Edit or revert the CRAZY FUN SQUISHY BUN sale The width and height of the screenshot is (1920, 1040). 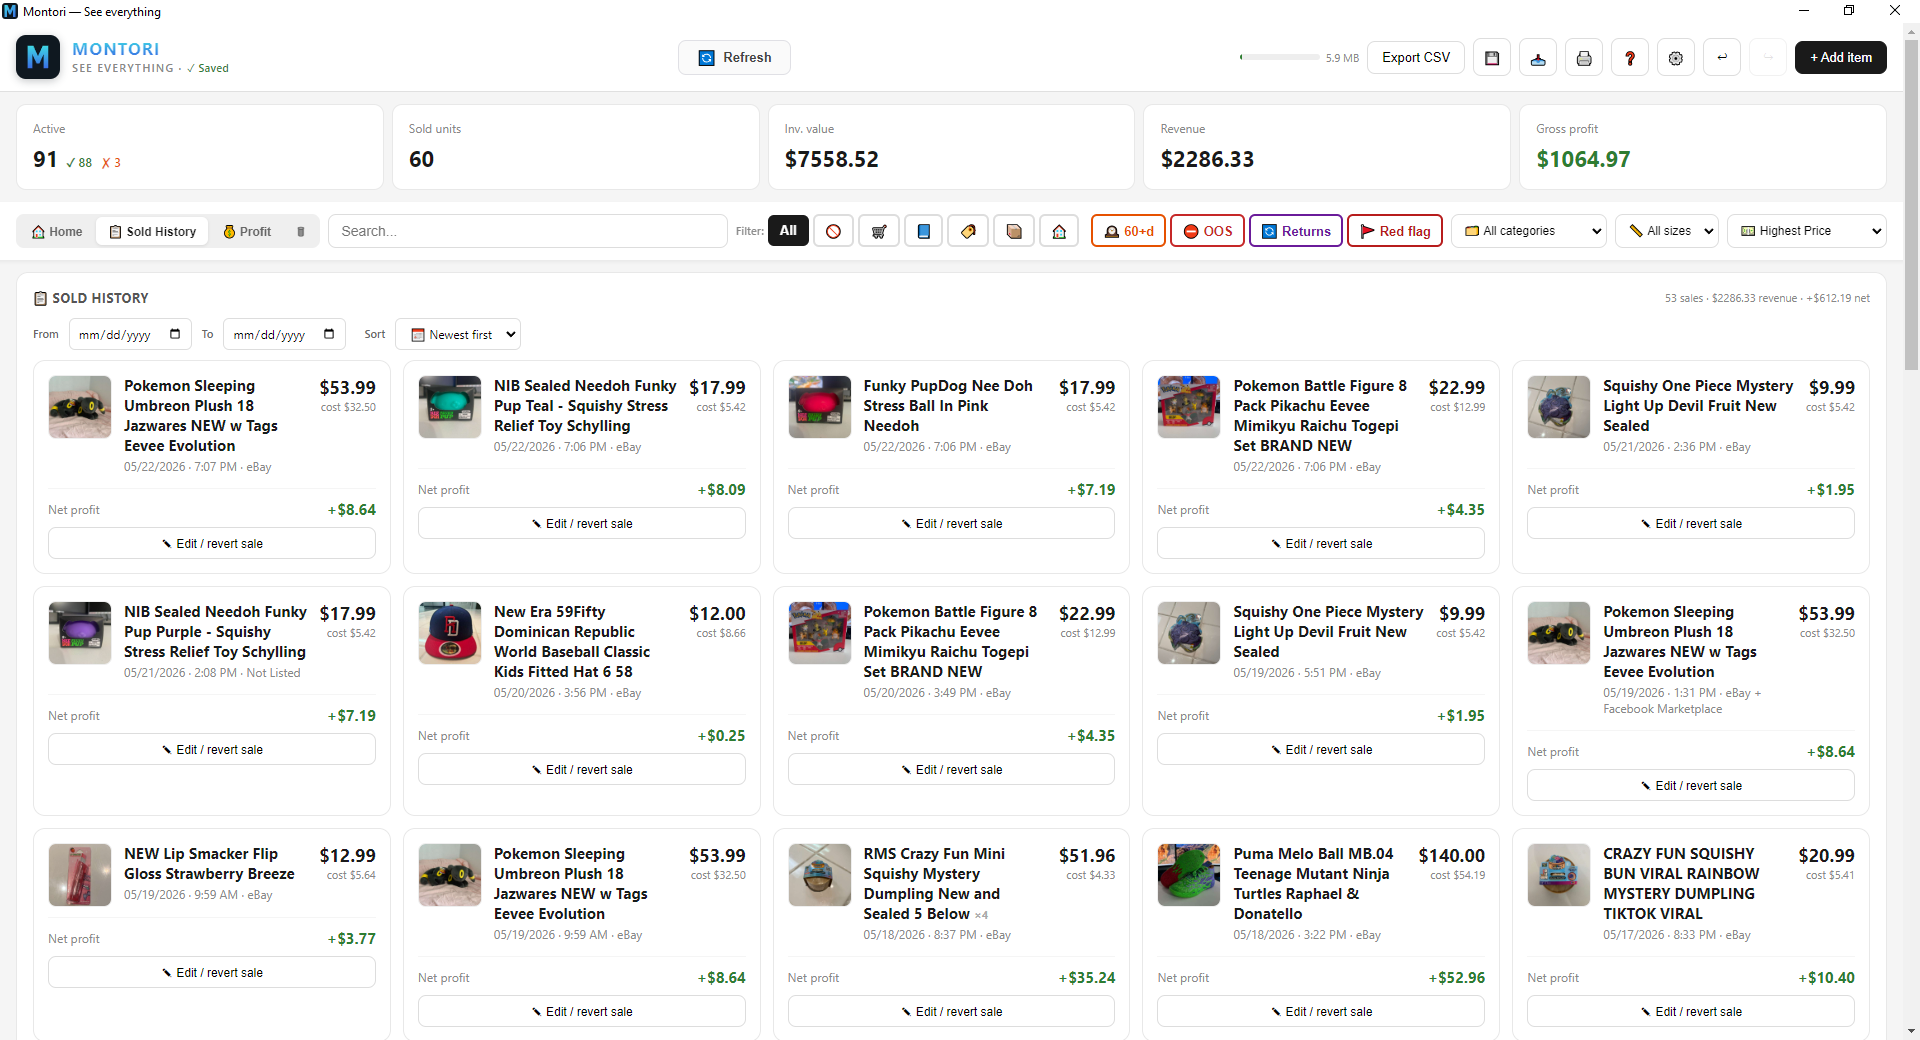(1691, 1011)
